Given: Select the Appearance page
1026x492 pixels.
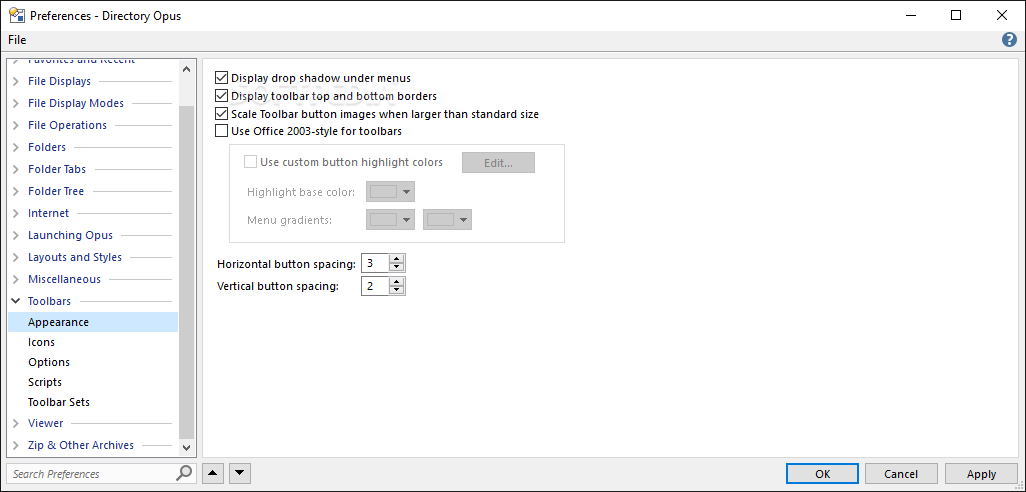Looking at the screenshot, I should point(92,322).
